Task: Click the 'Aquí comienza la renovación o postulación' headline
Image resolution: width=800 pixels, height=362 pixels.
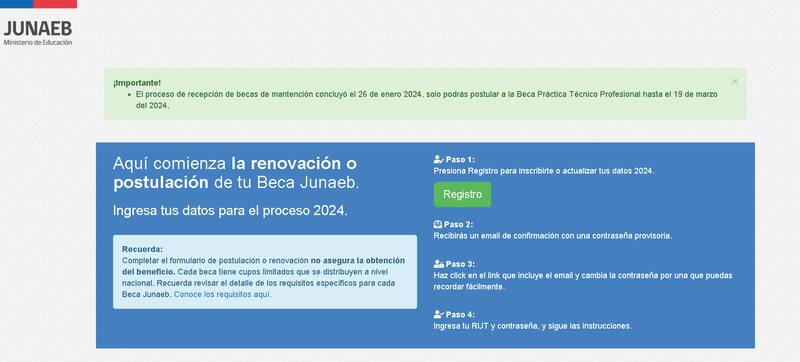Action: click(x=236, y=173)
